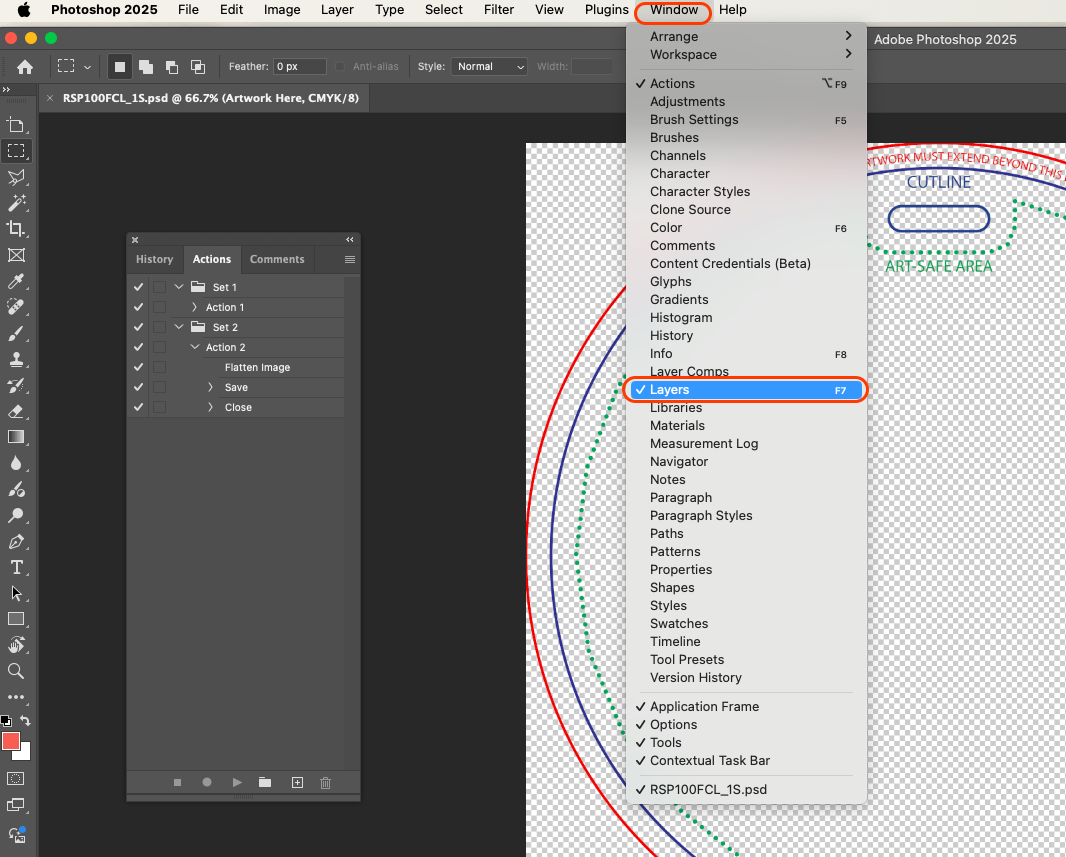The image size is (1066, 857).
Task: Swap foreground and background colors
Action: click(25, 720)
